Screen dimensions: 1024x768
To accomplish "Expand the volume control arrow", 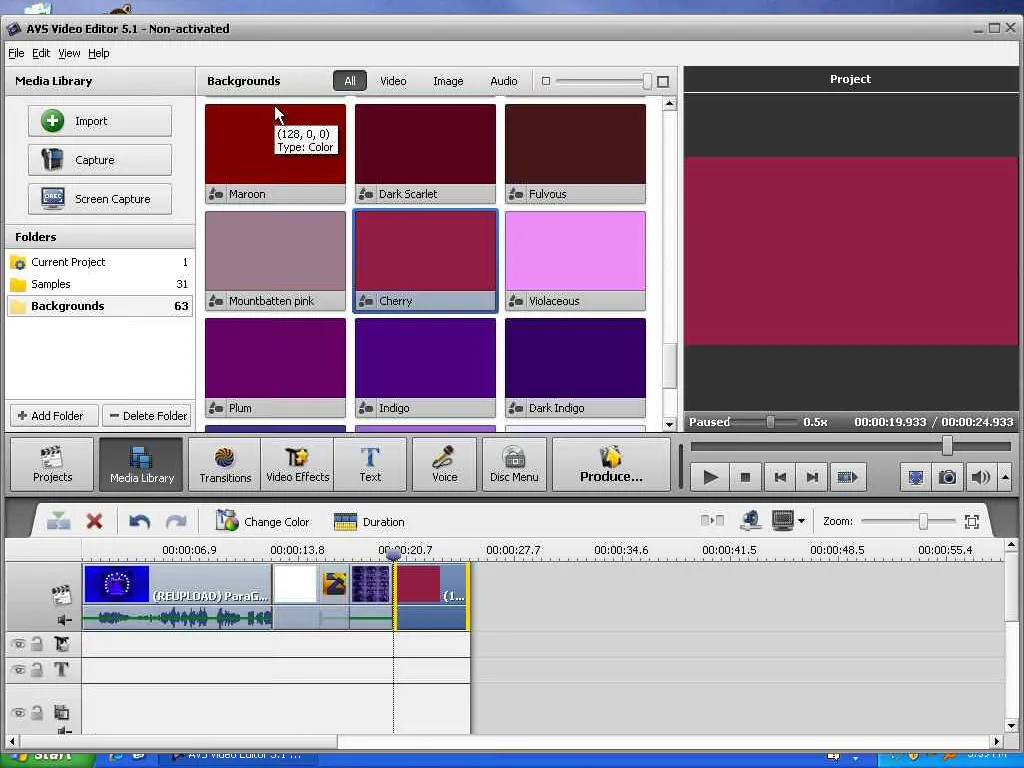I will [1004, 477].
